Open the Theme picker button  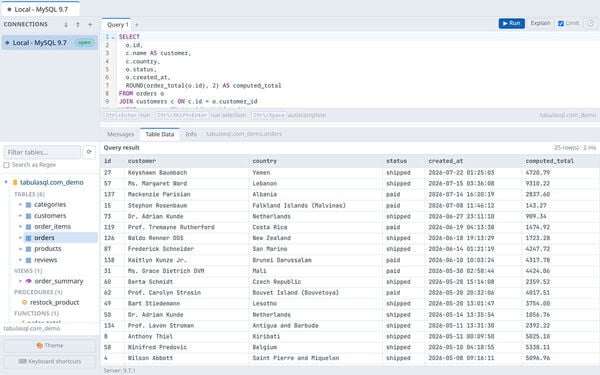pyautogui.click(x=50, y=346)
